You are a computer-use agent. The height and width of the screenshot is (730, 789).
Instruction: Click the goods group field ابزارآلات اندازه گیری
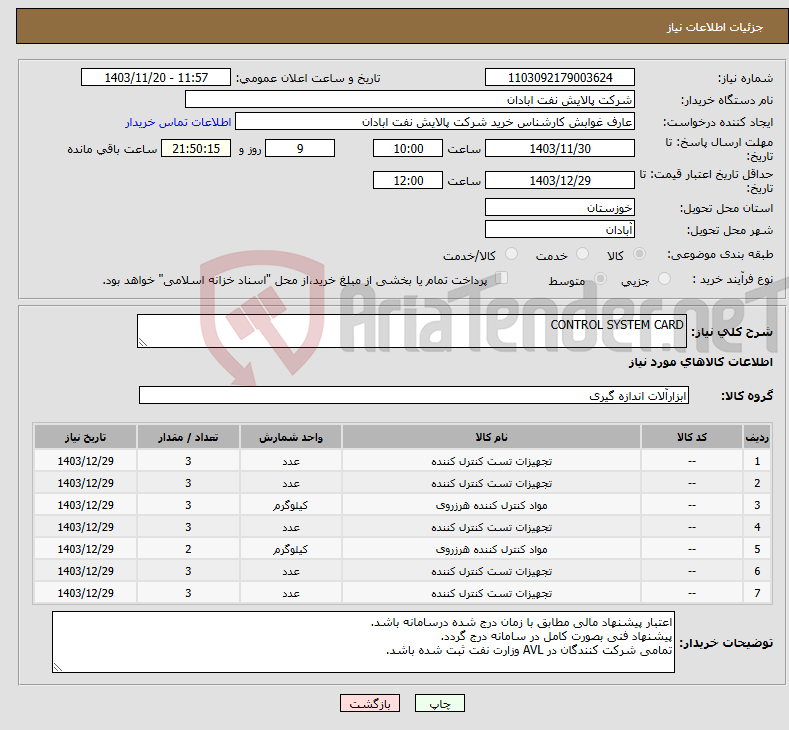[414, 395]
